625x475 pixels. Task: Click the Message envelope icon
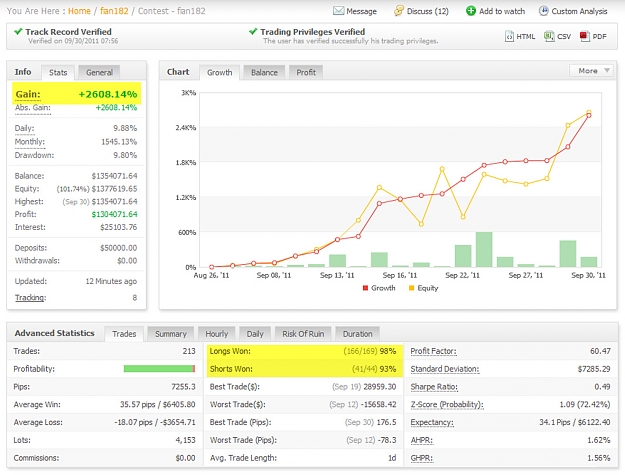338,11
